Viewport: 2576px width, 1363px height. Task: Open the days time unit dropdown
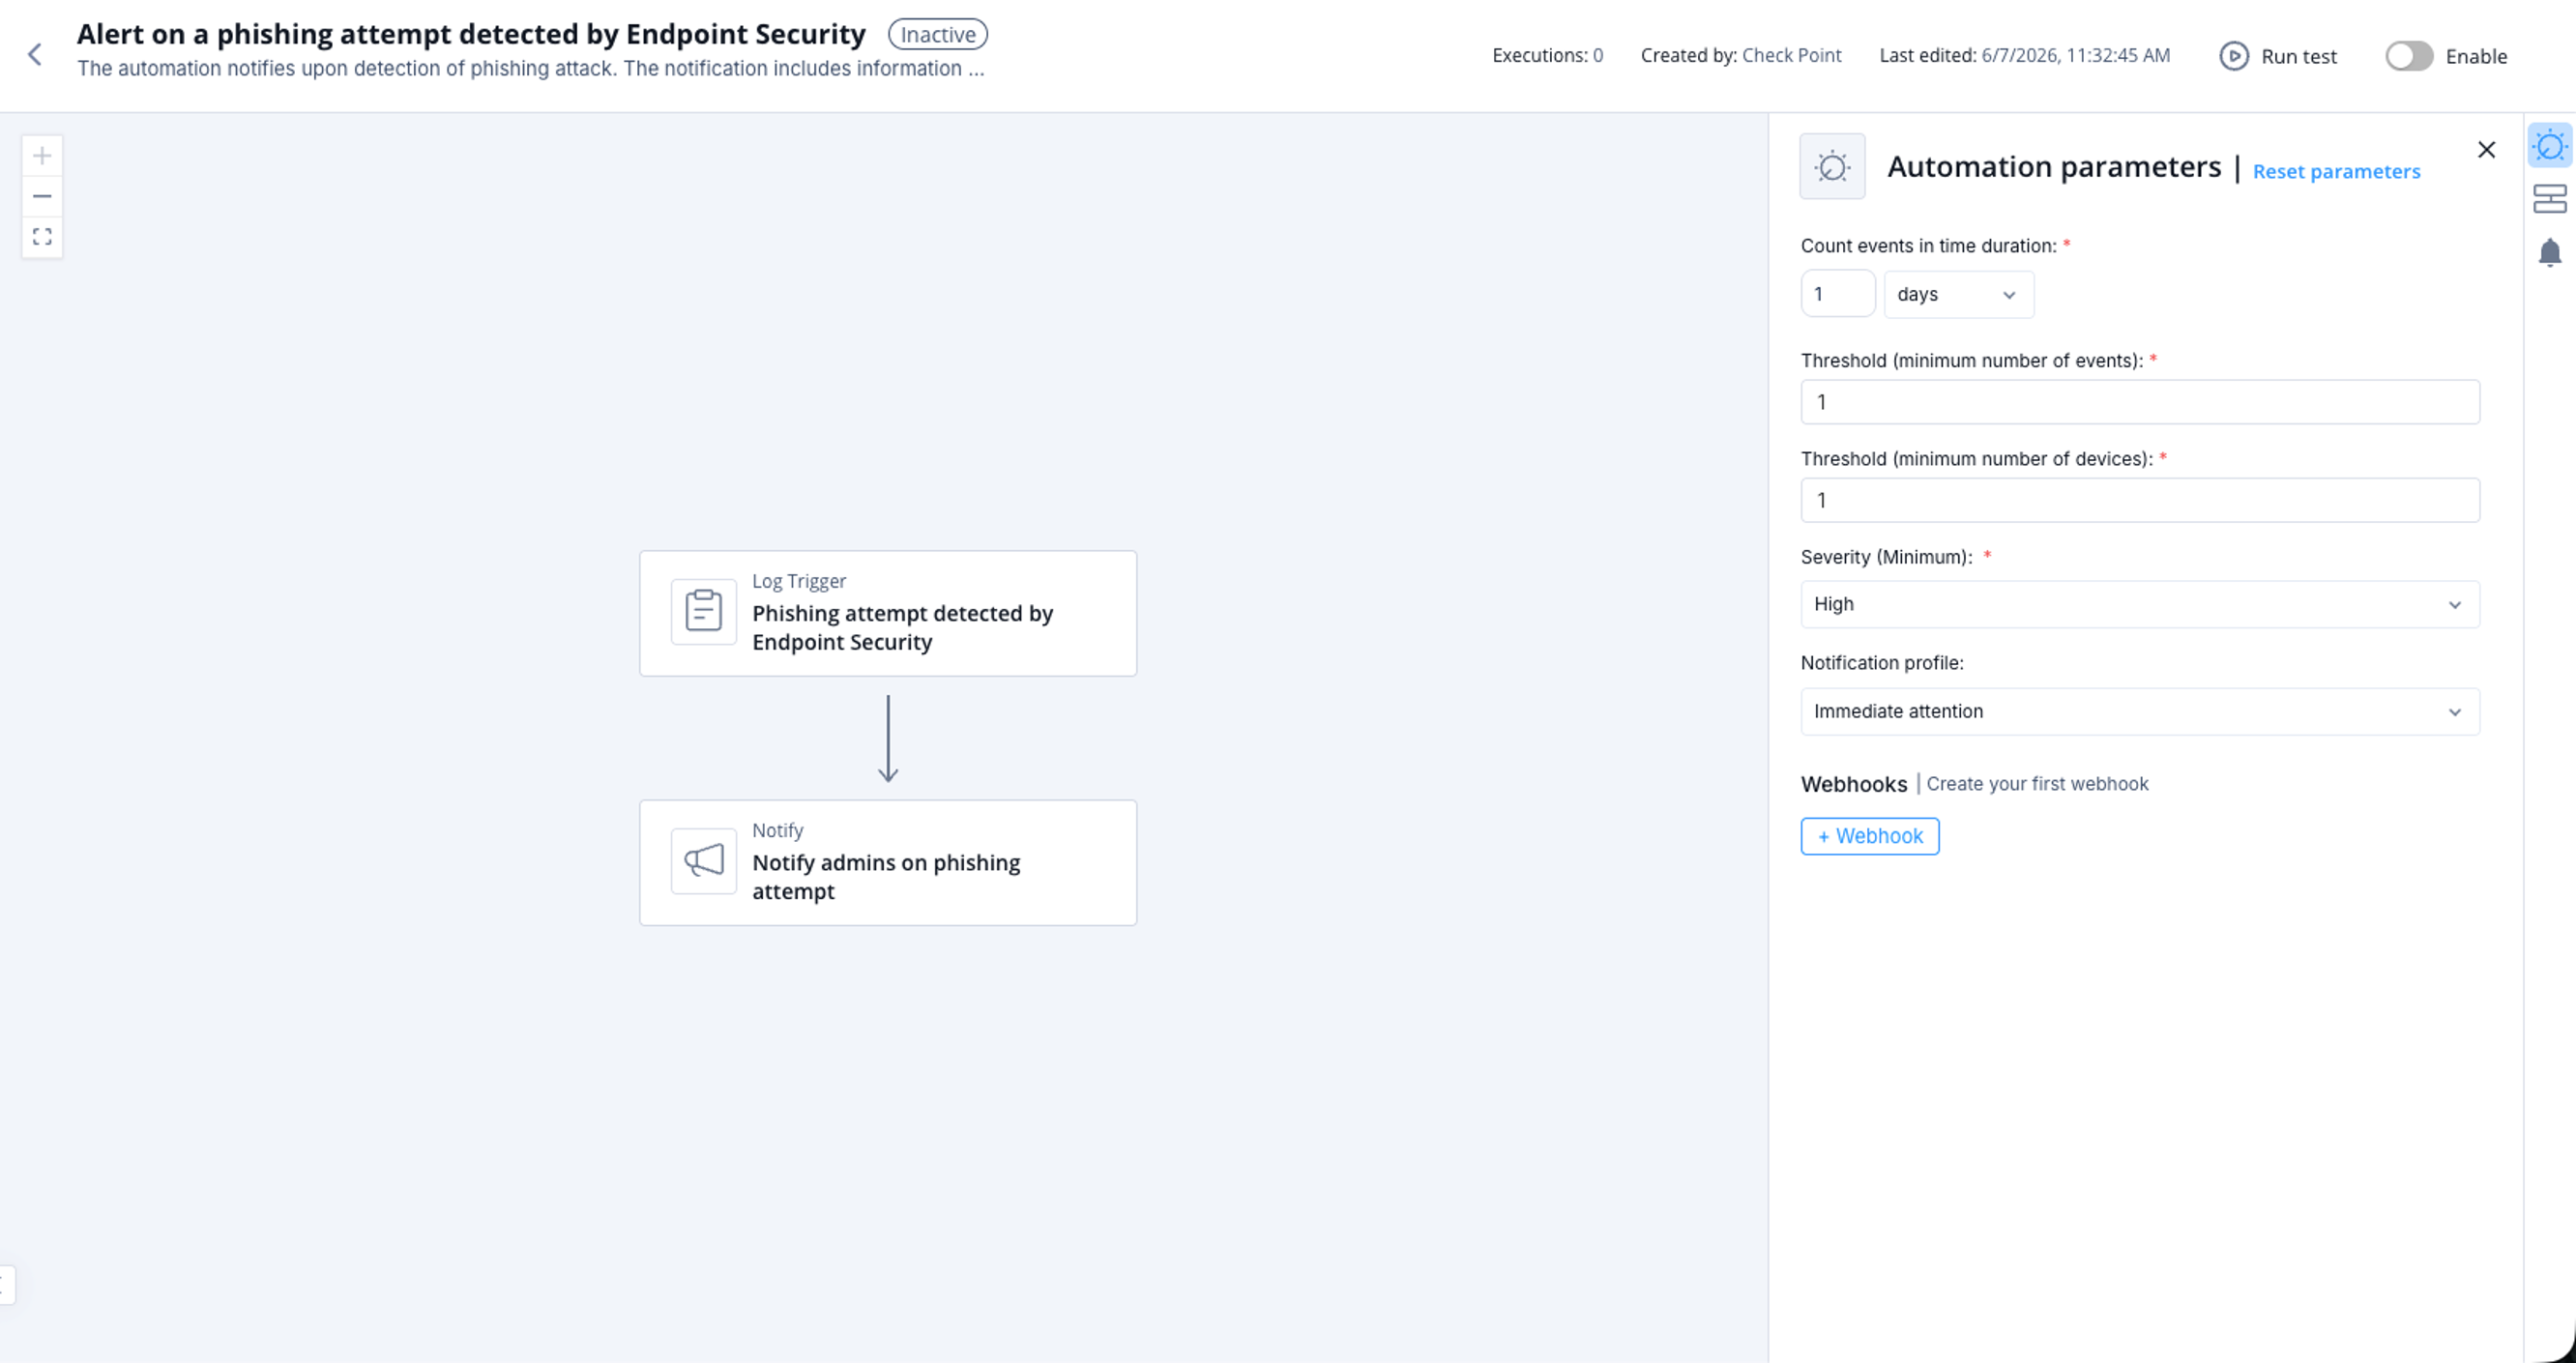(x=1958, y=294)
